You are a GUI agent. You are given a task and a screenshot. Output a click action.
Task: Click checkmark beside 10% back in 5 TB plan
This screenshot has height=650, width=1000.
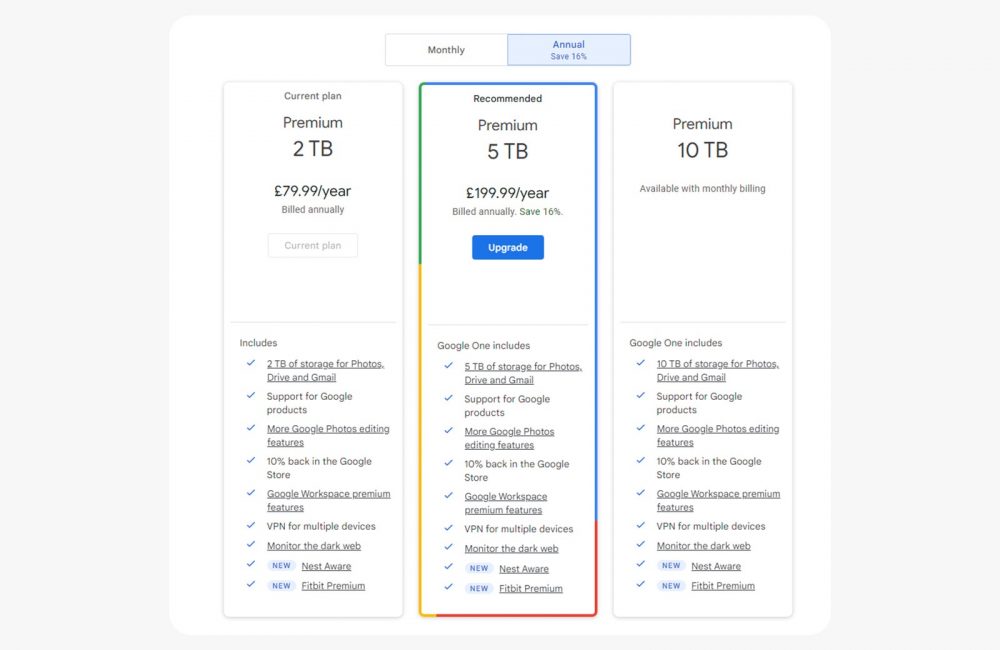tap(449, 464)
